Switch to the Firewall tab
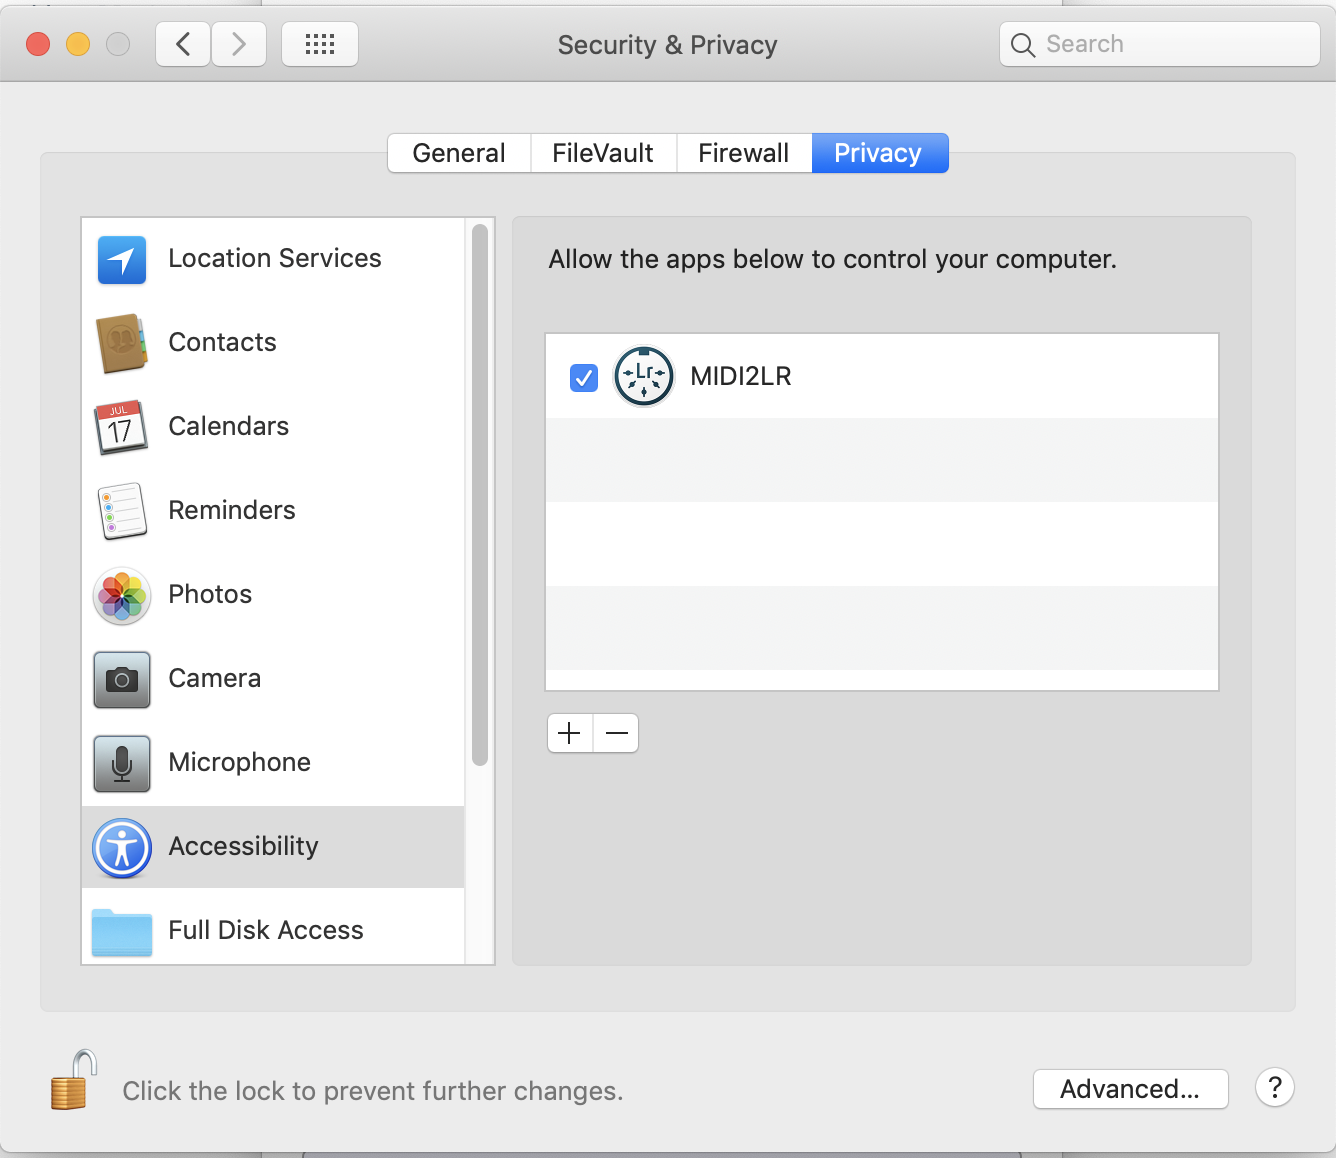This screenshot has height=1158, width=1336. click(x=743, y=153)
